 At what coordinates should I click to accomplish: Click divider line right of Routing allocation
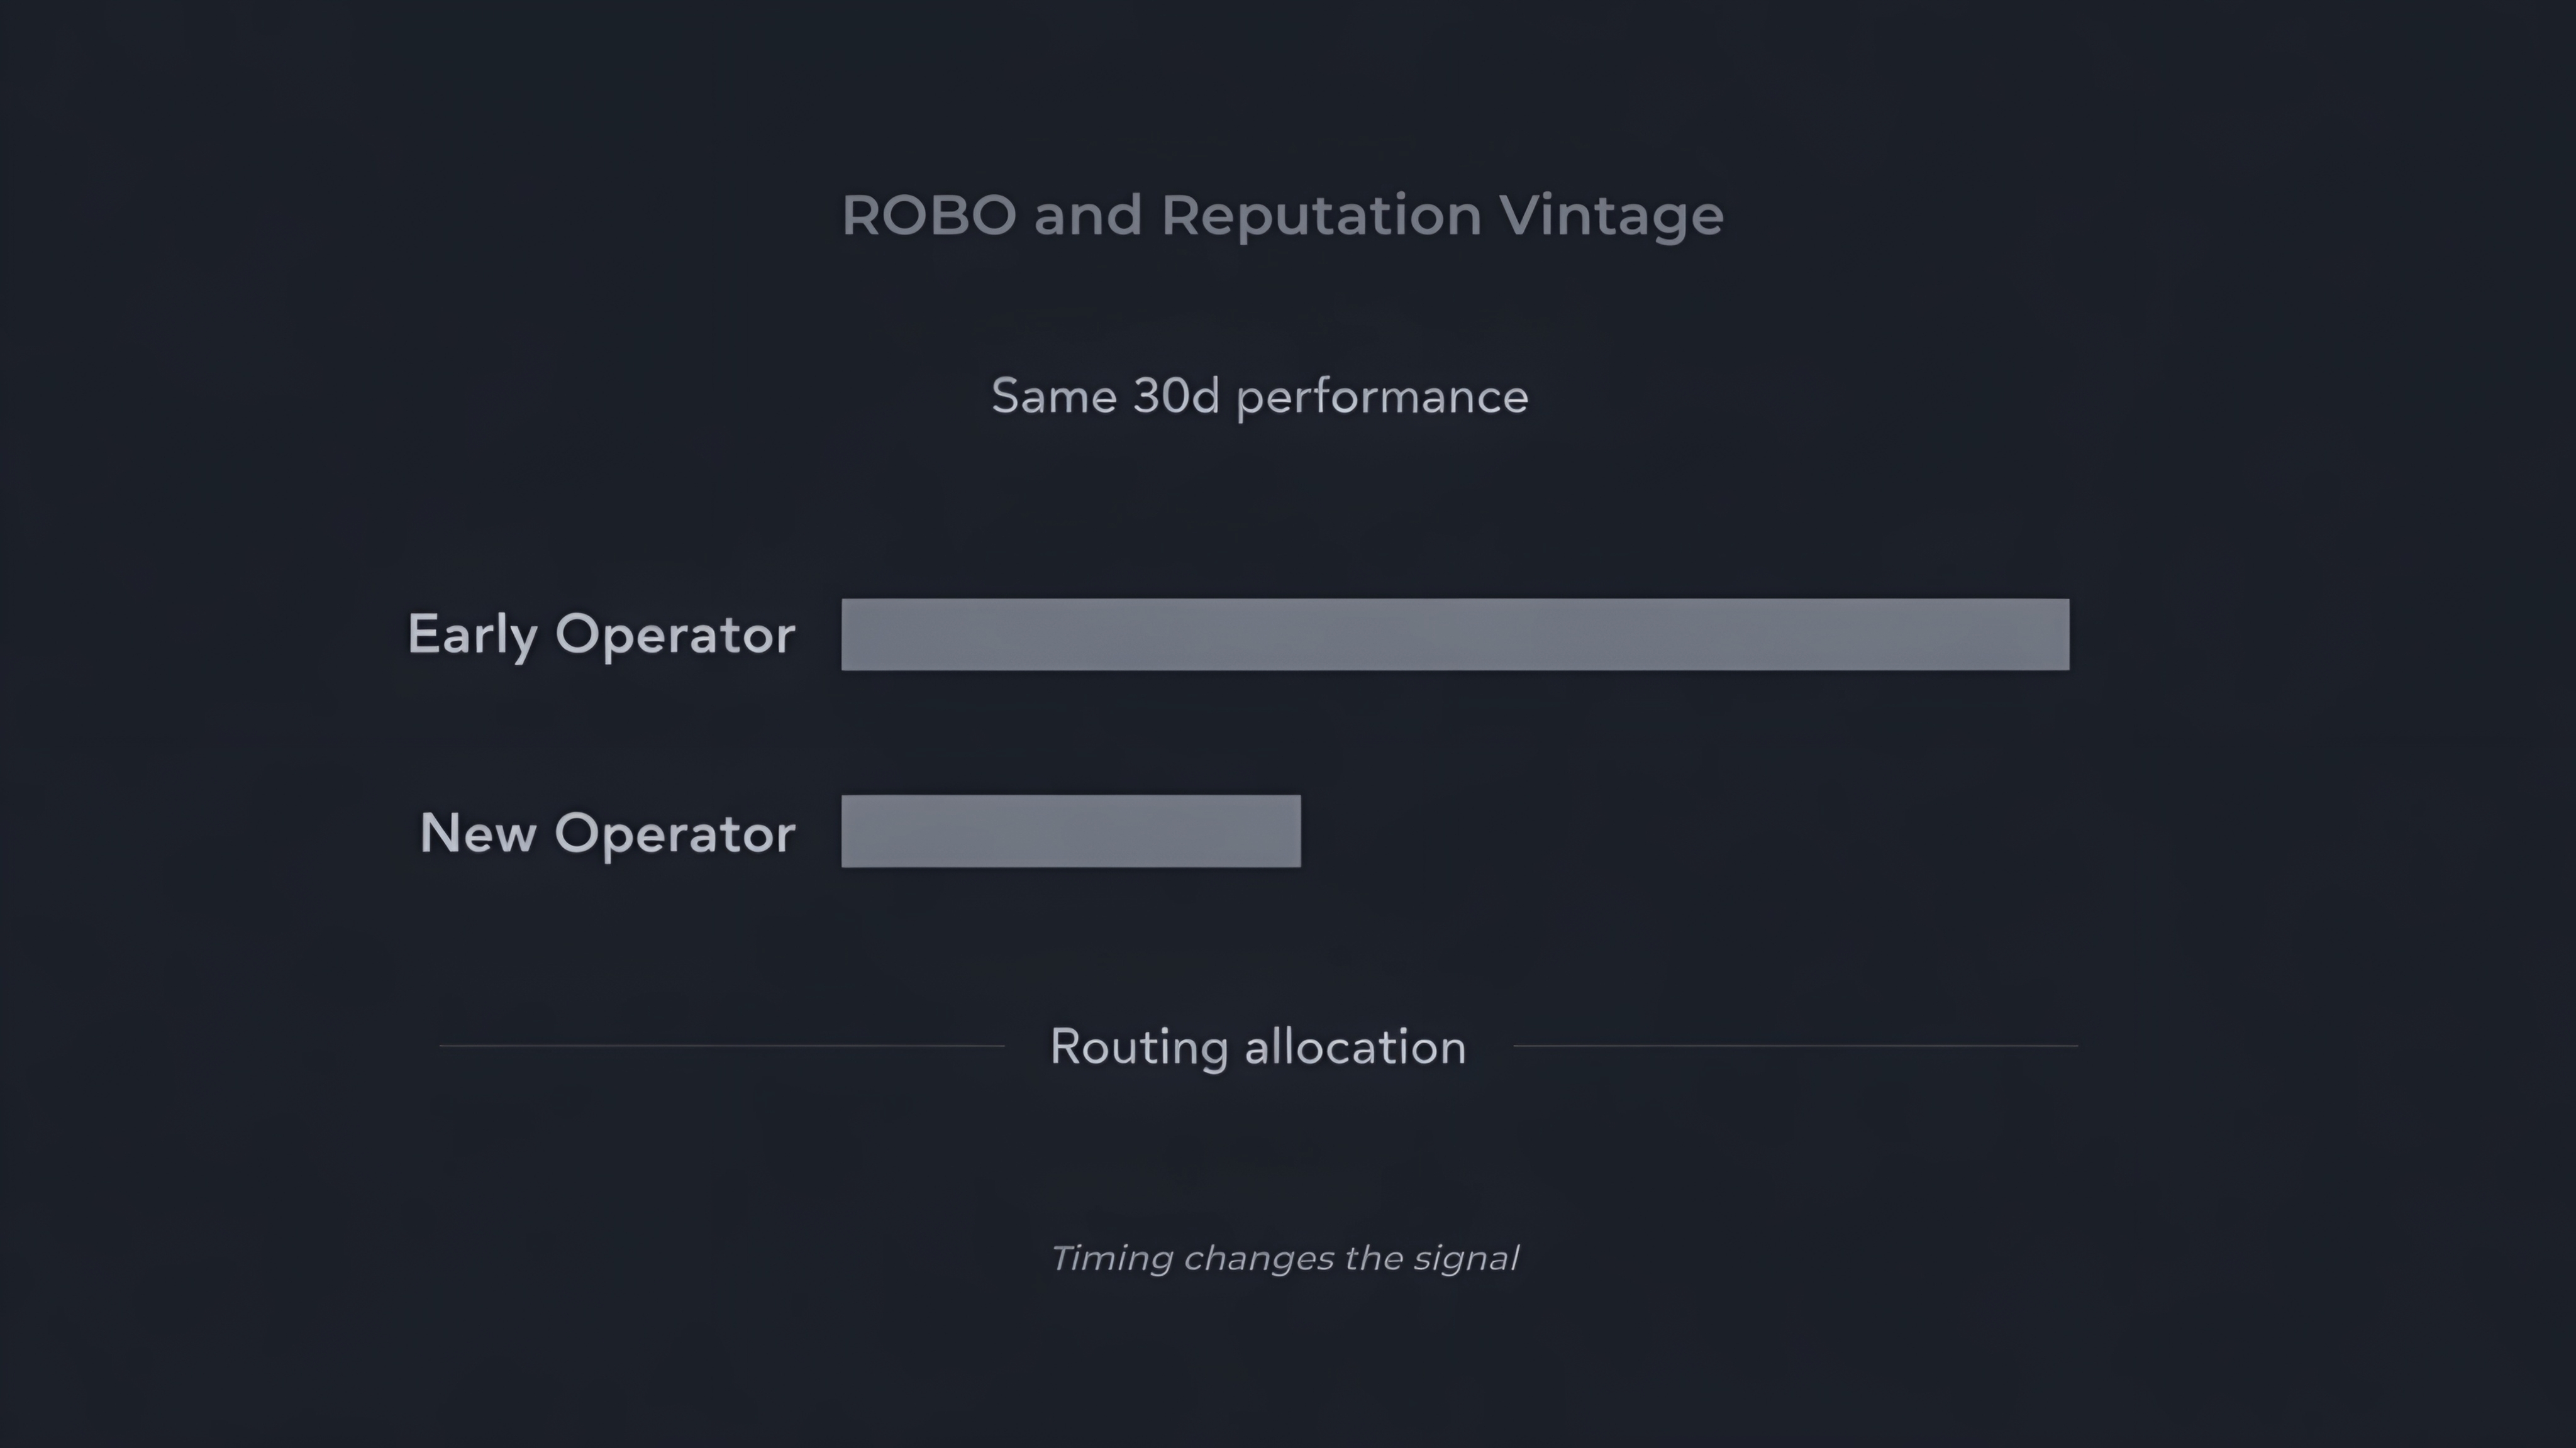click(x=1795, y=1046)
